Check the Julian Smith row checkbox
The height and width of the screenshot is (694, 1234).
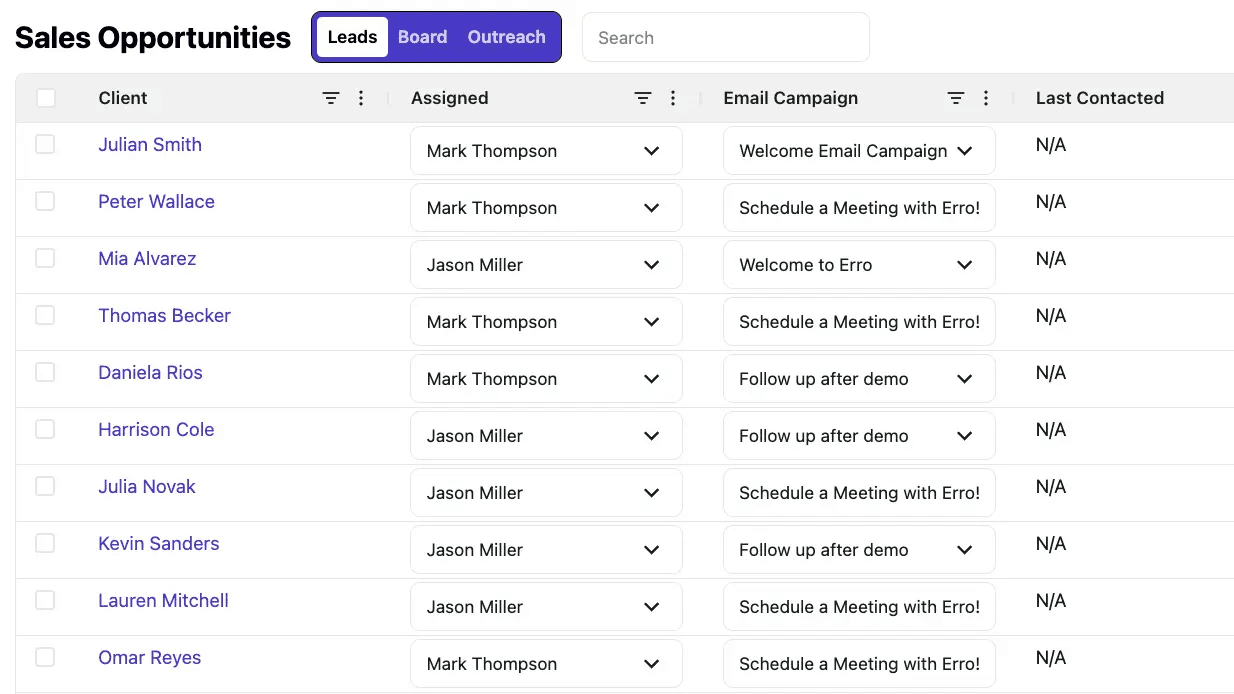[x=45, y=144]
